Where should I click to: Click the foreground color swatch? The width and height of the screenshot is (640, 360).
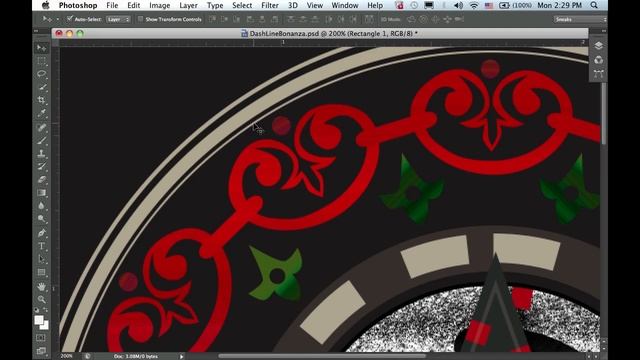click(x=39, y=320)
